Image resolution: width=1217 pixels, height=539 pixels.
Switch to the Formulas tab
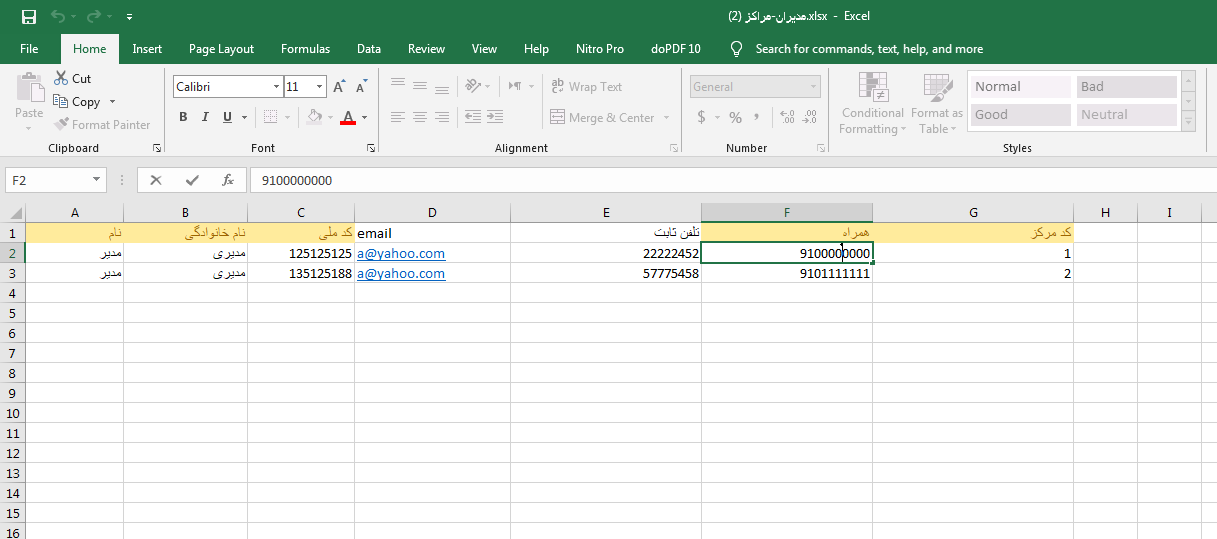pyautogui.click(x=305, y=48)
